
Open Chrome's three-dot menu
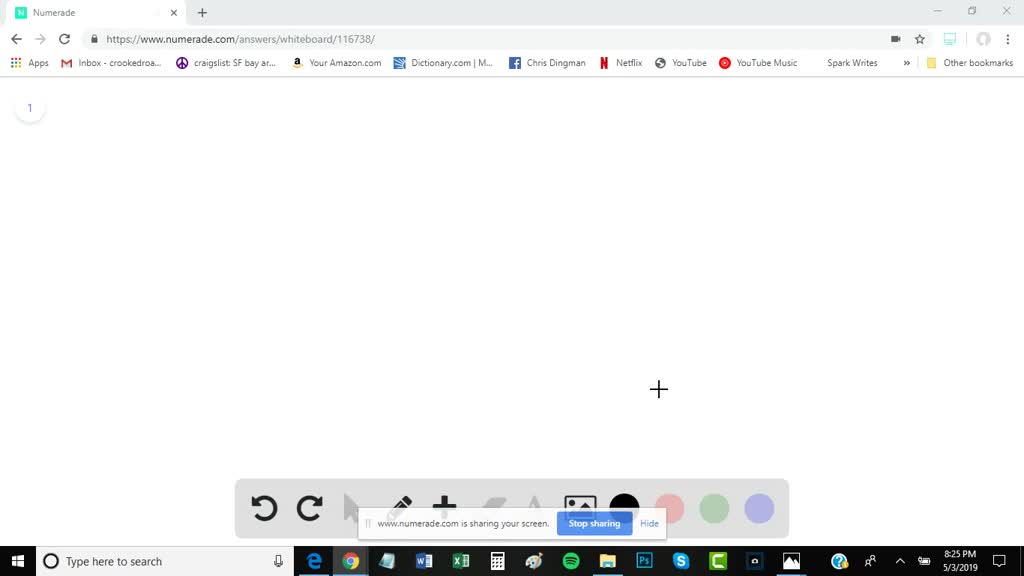[x=1010, y=39]
